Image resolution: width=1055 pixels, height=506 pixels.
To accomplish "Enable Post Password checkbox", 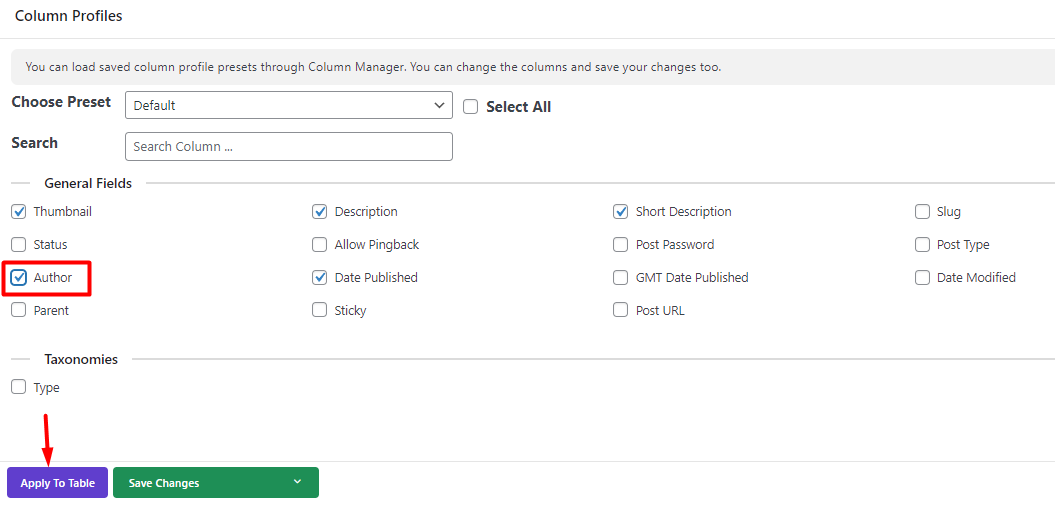I will point(620,245).
